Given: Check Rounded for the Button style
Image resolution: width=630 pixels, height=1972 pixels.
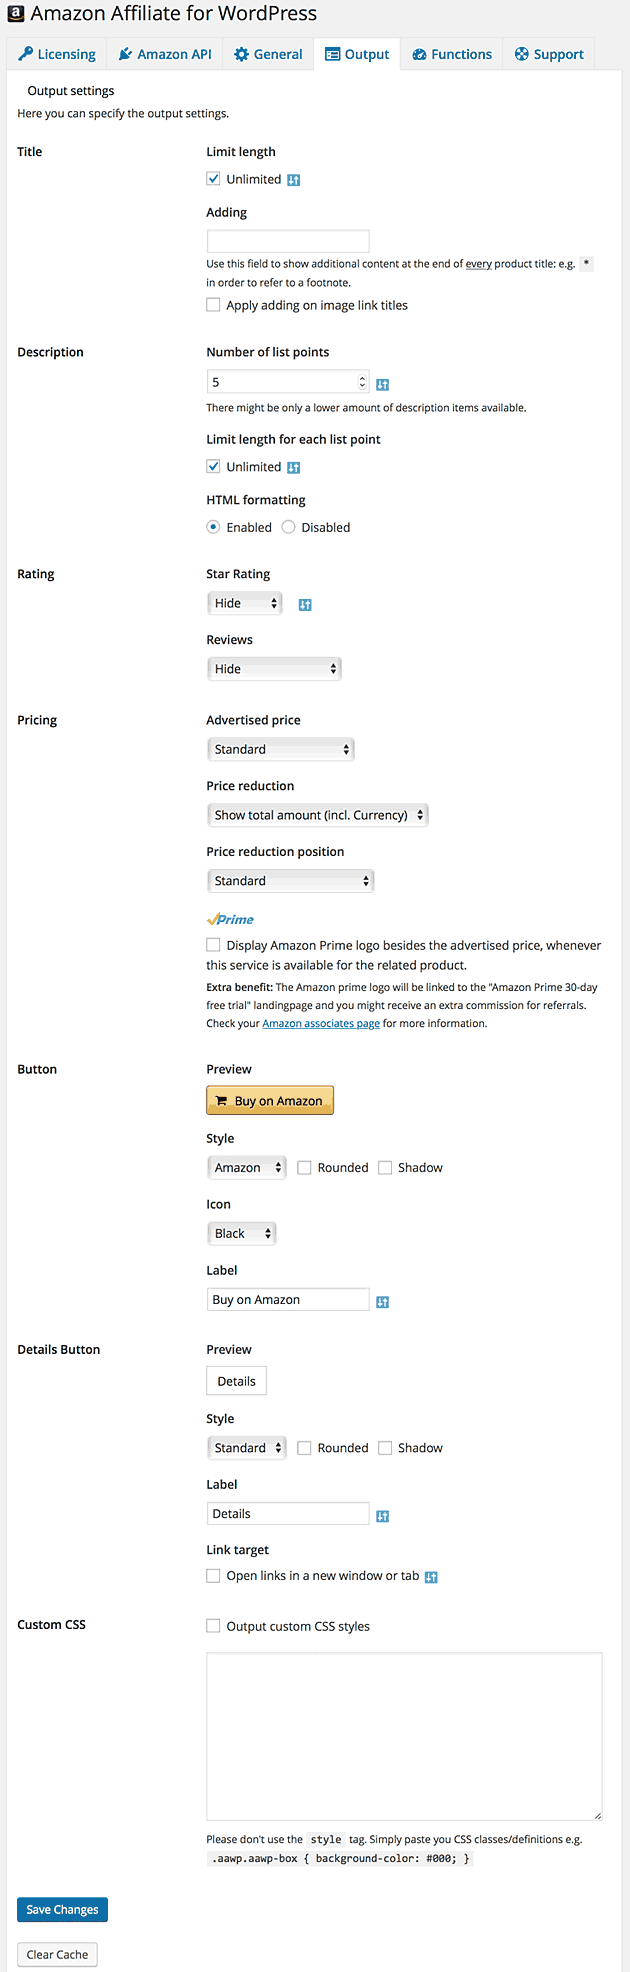Looking at the screenshot, I should 304,1167.
